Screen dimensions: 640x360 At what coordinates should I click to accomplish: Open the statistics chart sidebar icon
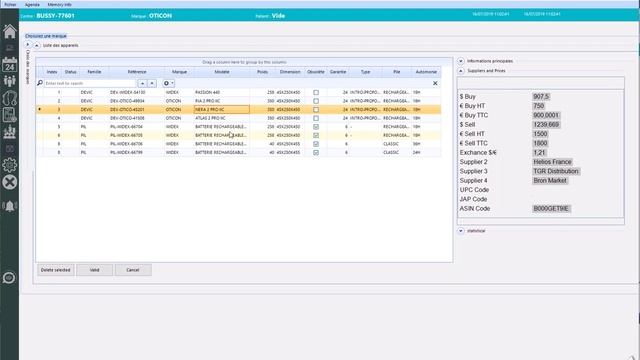click(9, 132)
